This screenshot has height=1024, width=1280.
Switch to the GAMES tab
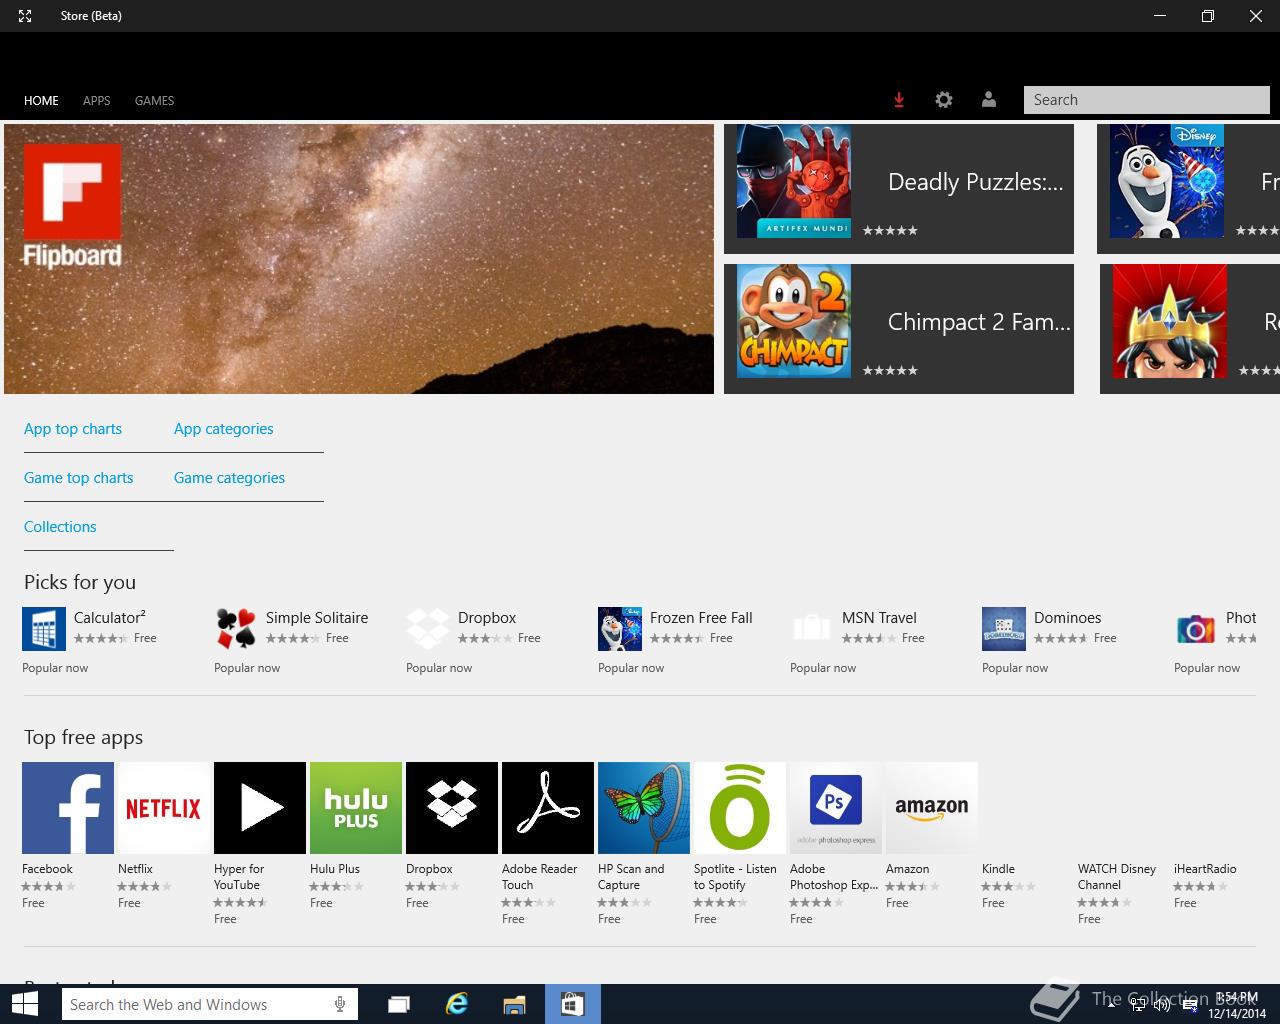coord(154,101)
